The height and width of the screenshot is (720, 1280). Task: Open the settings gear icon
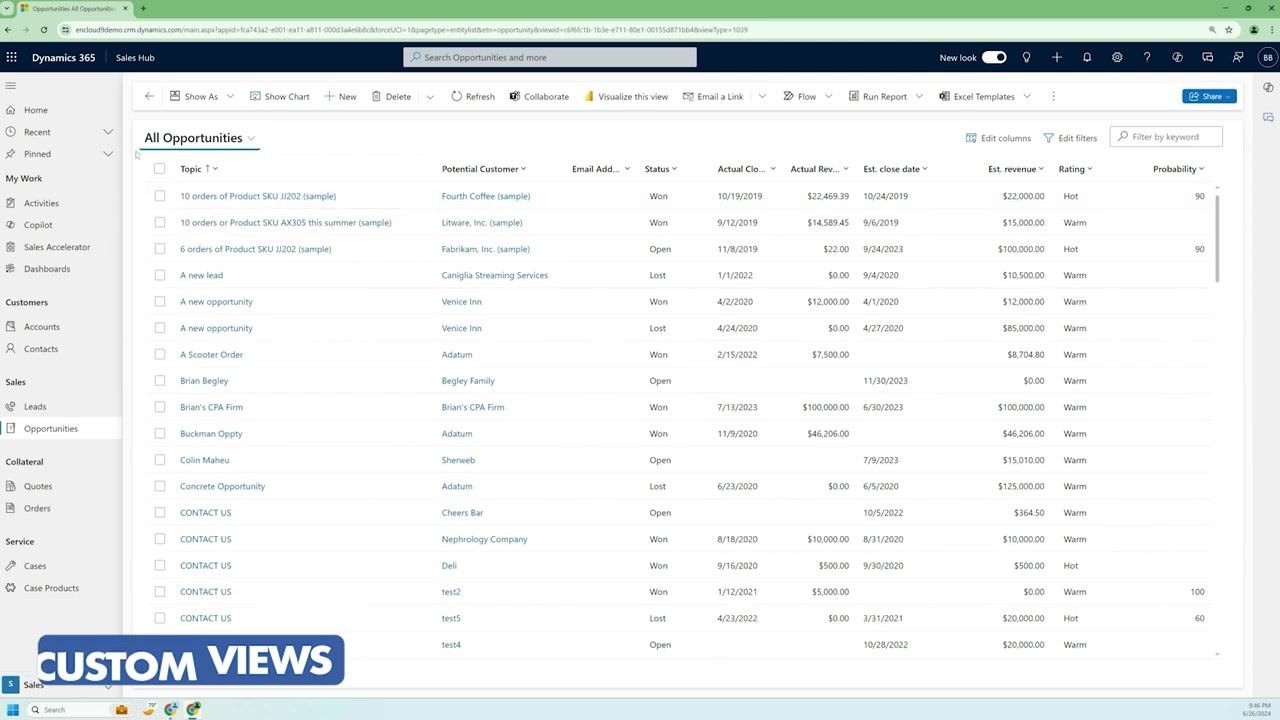pyautogui.click(x=1117, y=57)
